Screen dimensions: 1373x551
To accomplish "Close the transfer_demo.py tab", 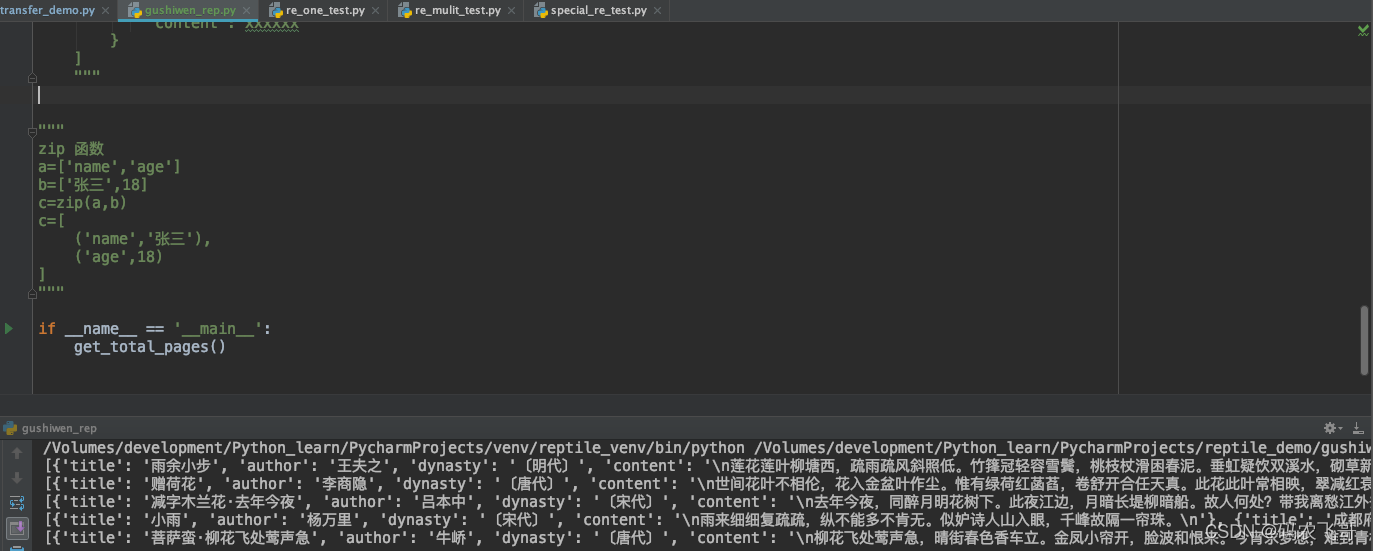I will (x=106, y=10).
